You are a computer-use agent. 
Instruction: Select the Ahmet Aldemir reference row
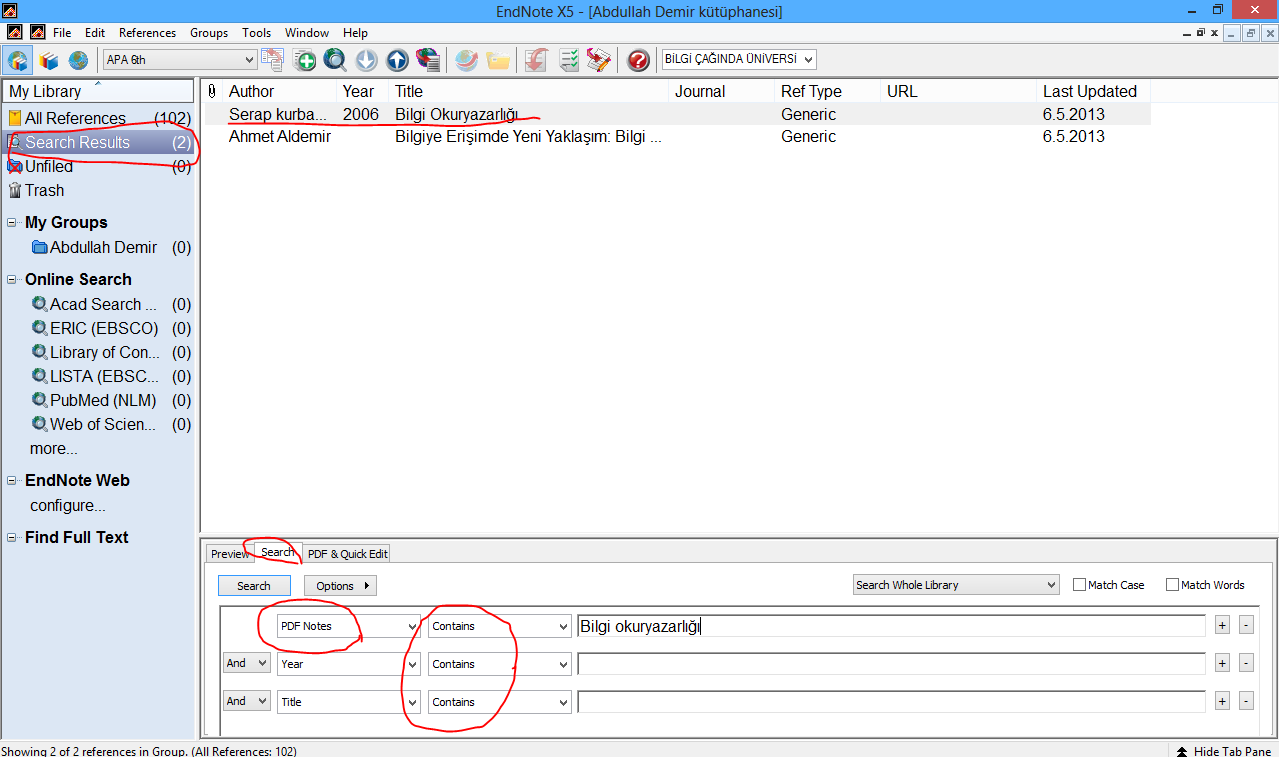pos(678,137)
